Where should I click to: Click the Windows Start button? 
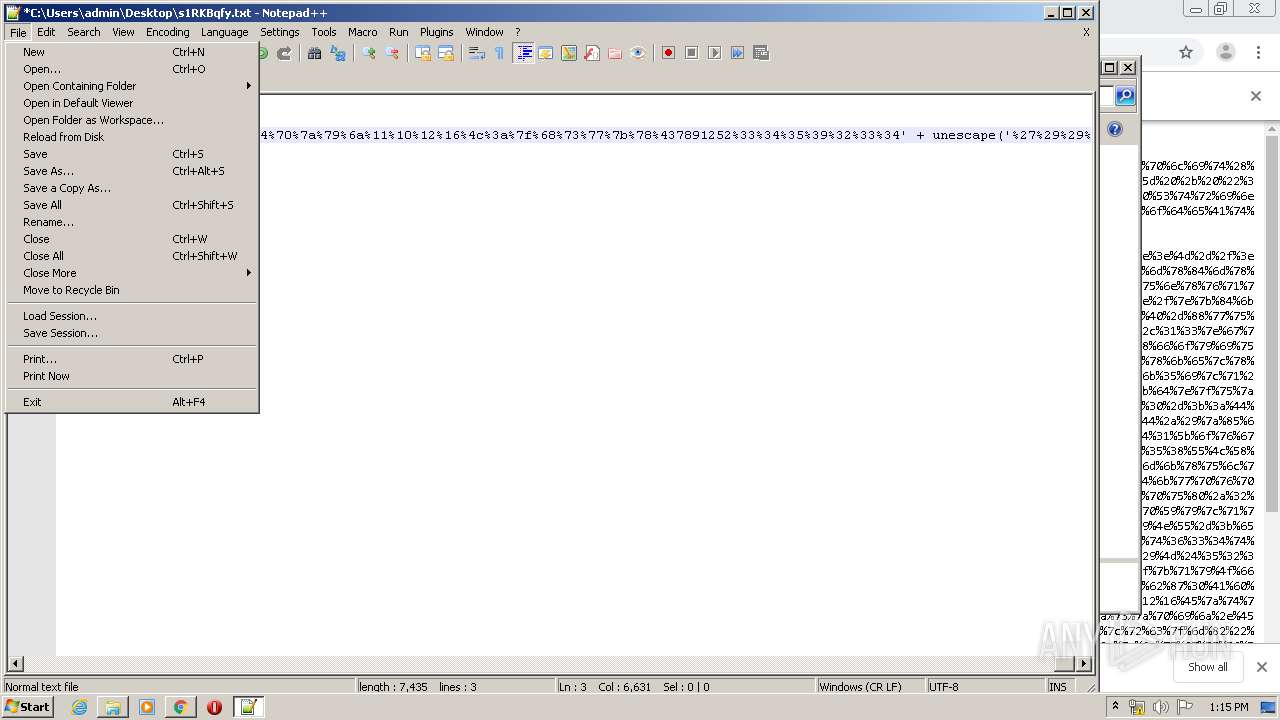pyautogui.click(x=27, y=707)
